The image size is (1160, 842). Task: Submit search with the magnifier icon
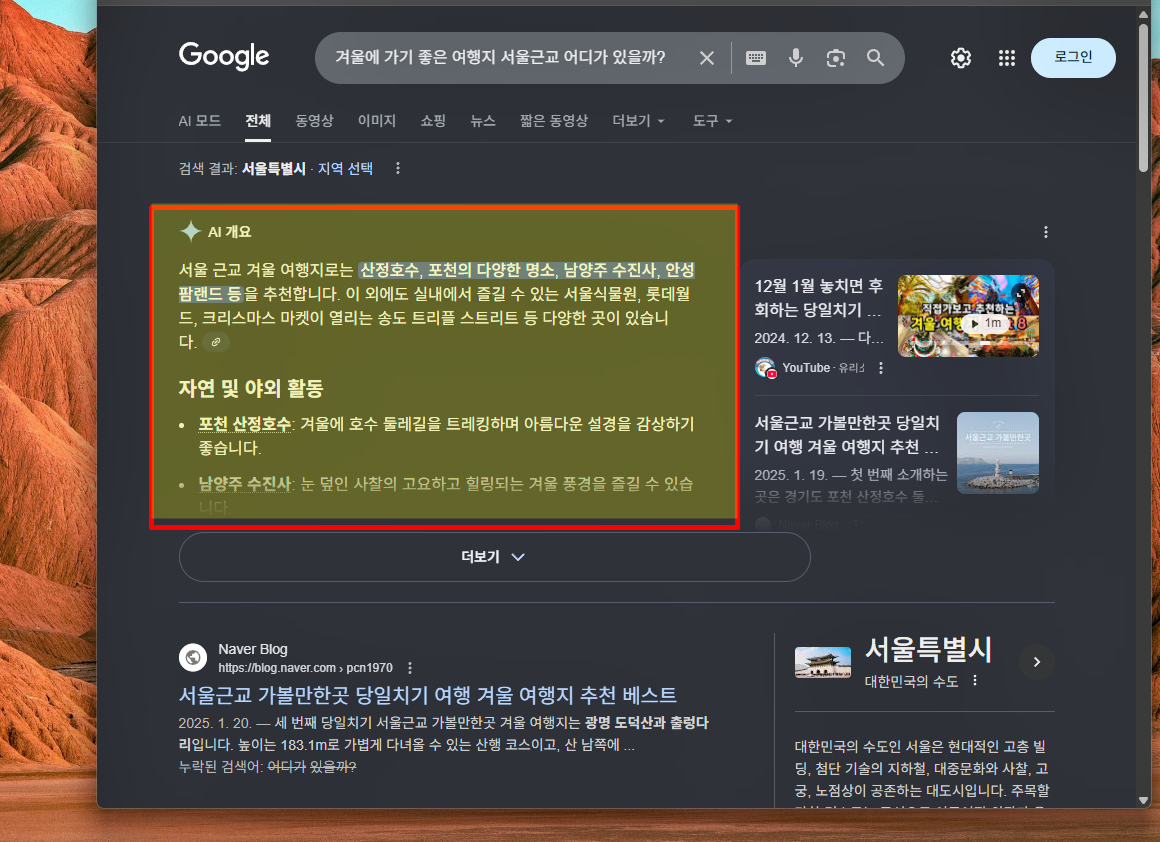pyautogui.click(x=875, y=58)
